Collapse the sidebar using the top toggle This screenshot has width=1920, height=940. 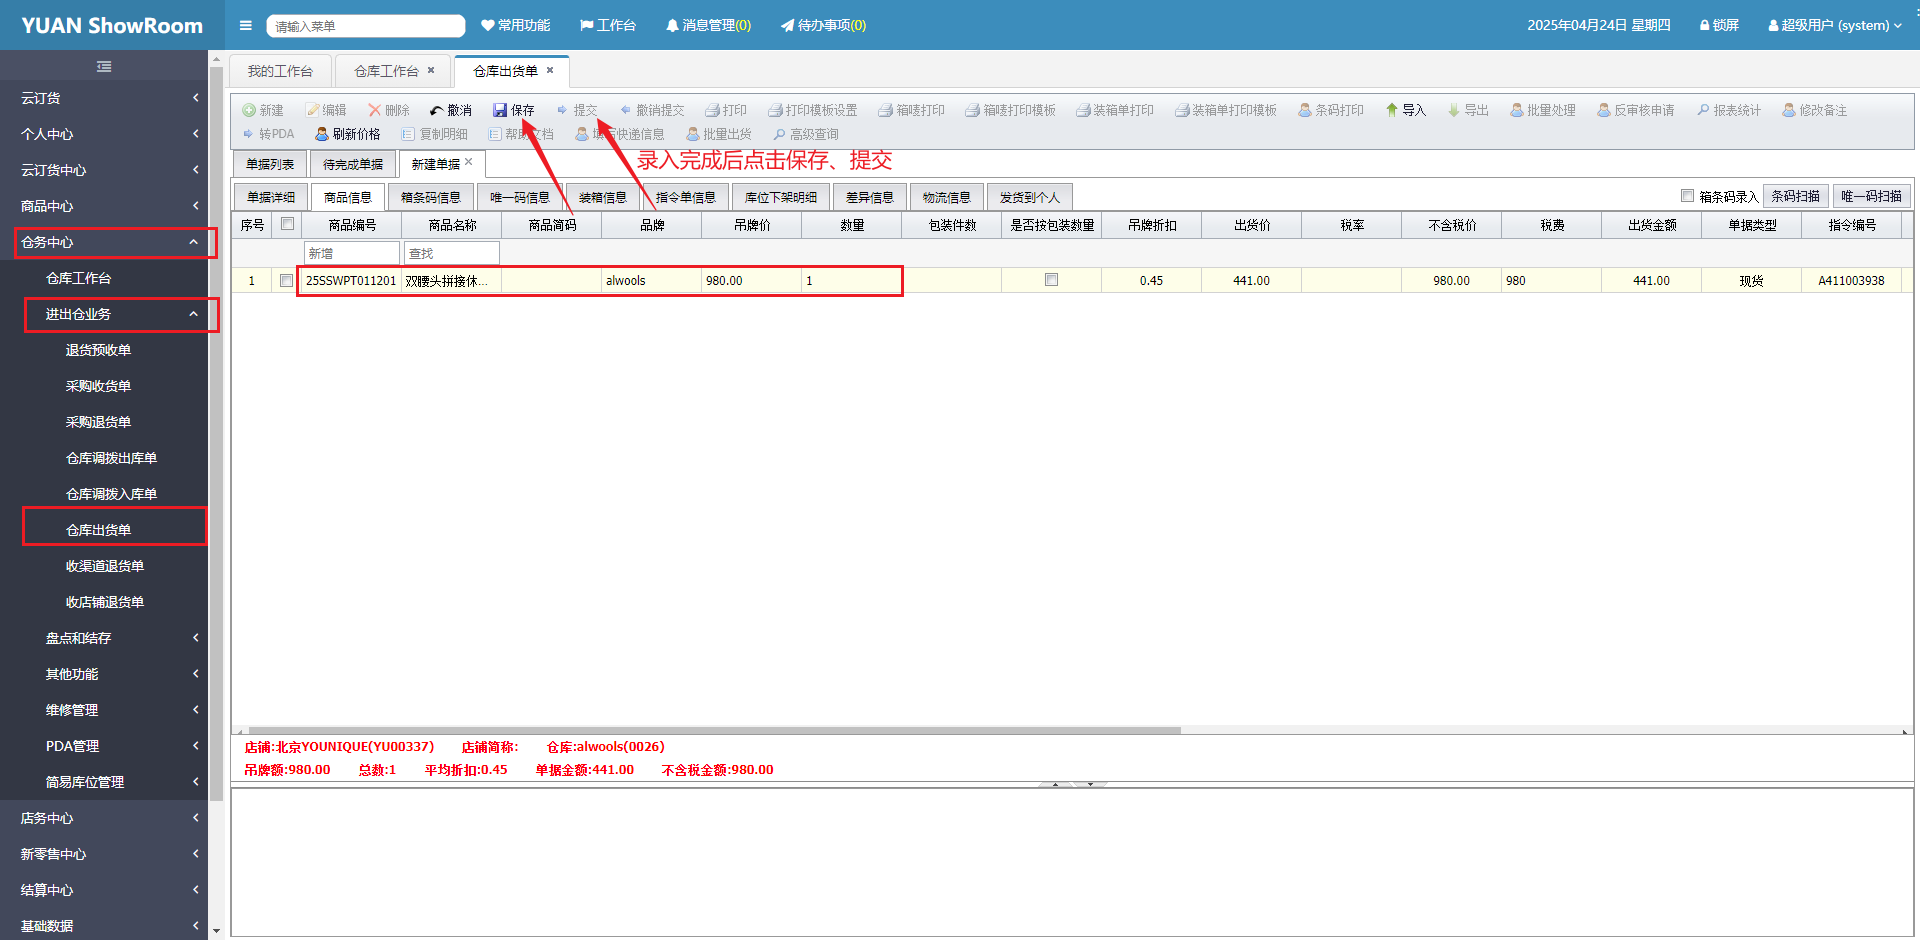pos(104,66)
